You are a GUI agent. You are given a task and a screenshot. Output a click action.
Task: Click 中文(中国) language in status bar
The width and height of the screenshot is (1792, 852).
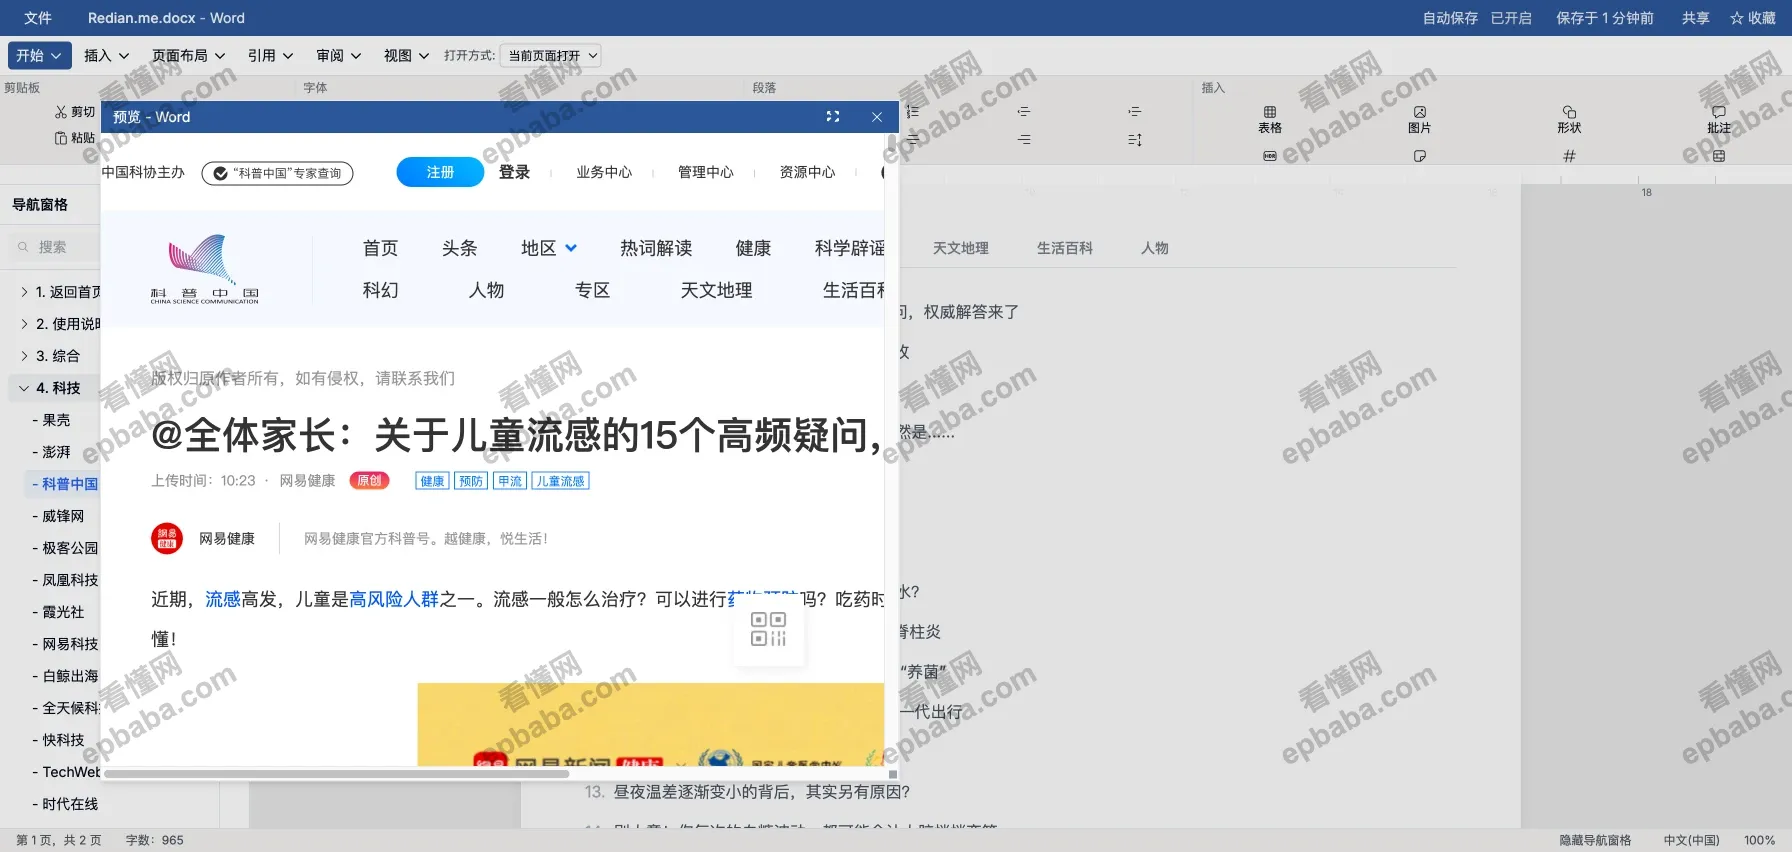(x=1691, y=840)
